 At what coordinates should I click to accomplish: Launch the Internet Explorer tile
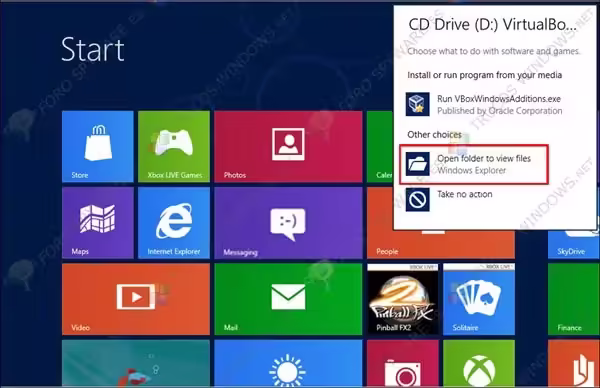(x=174, y=223)
